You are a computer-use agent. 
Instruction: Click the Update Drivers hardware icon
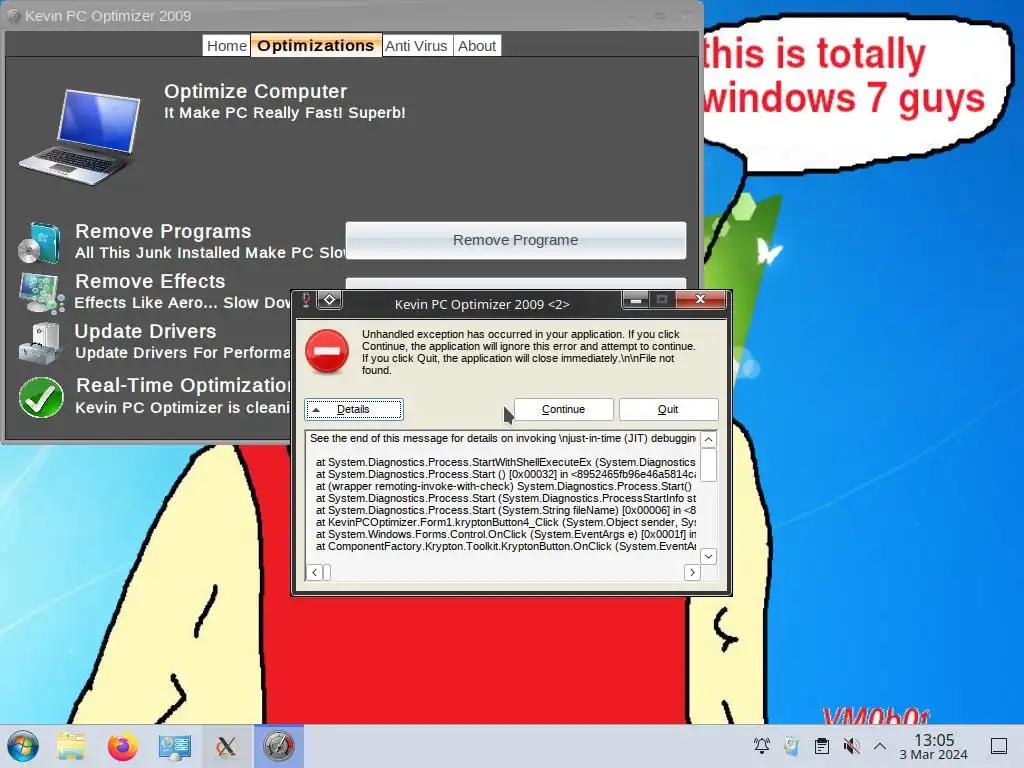pyautogui.click(x=40, y=343)
